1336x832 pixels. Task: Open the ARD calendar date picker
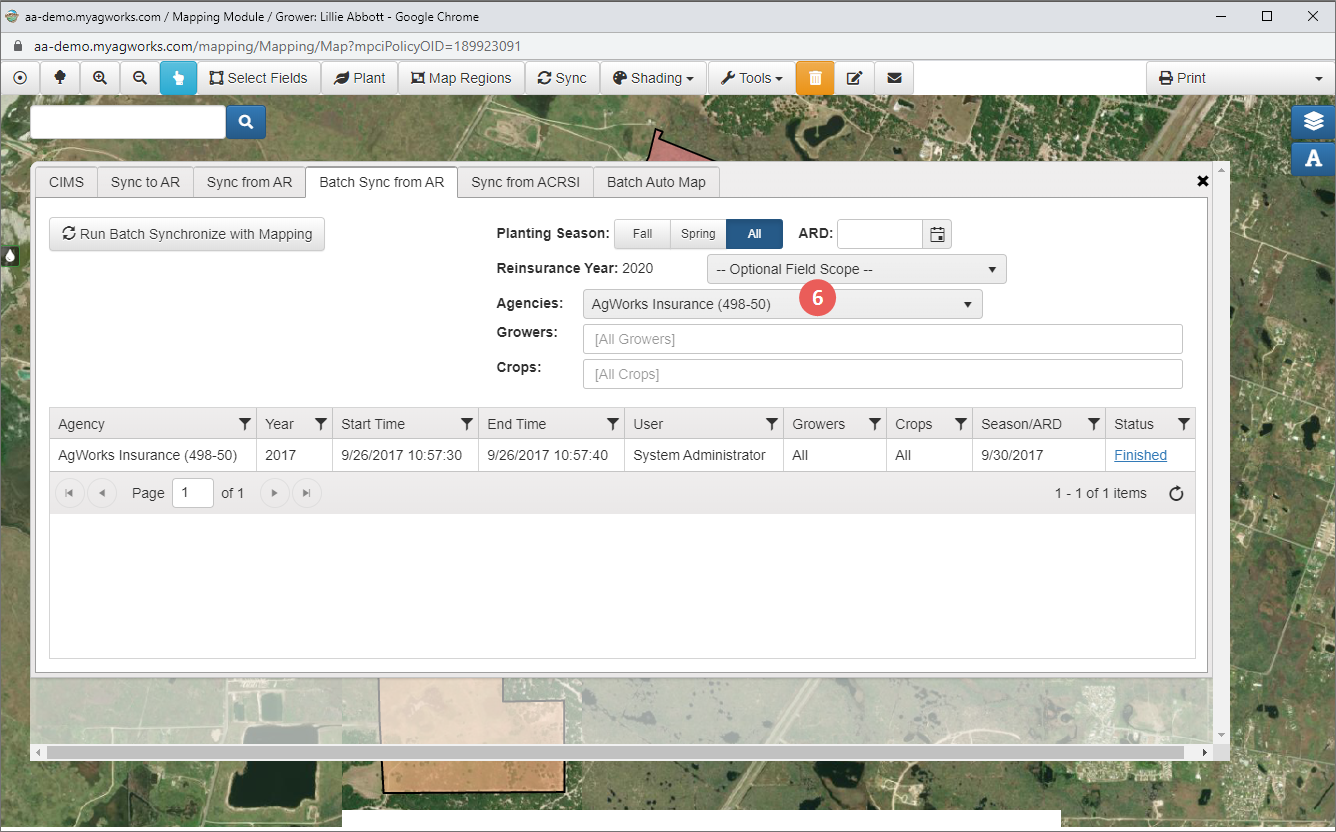[x=937, y=234]
